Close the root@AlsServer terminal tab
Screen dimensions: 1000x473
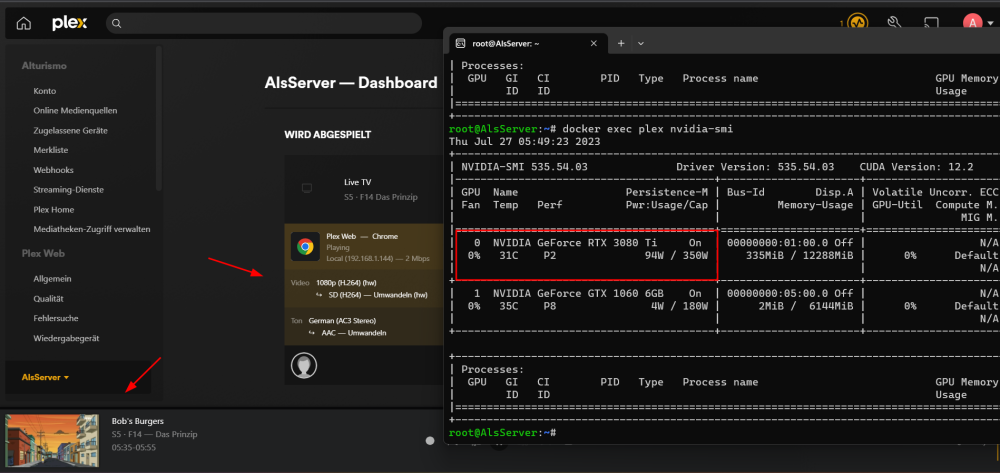pyautogui.click(x=594, y=44)
